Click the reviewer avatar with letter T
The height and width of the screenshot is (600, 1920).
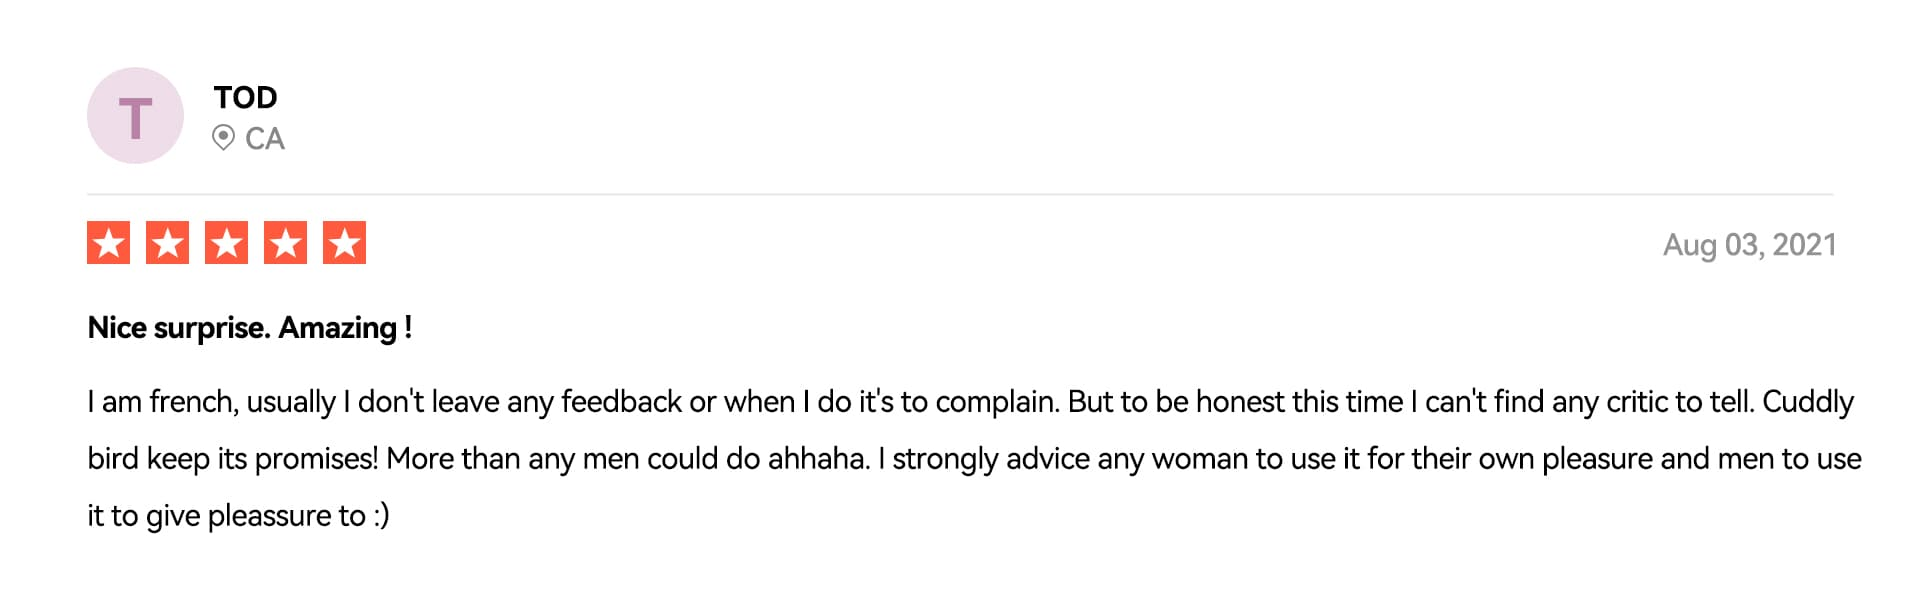[135, 116]
